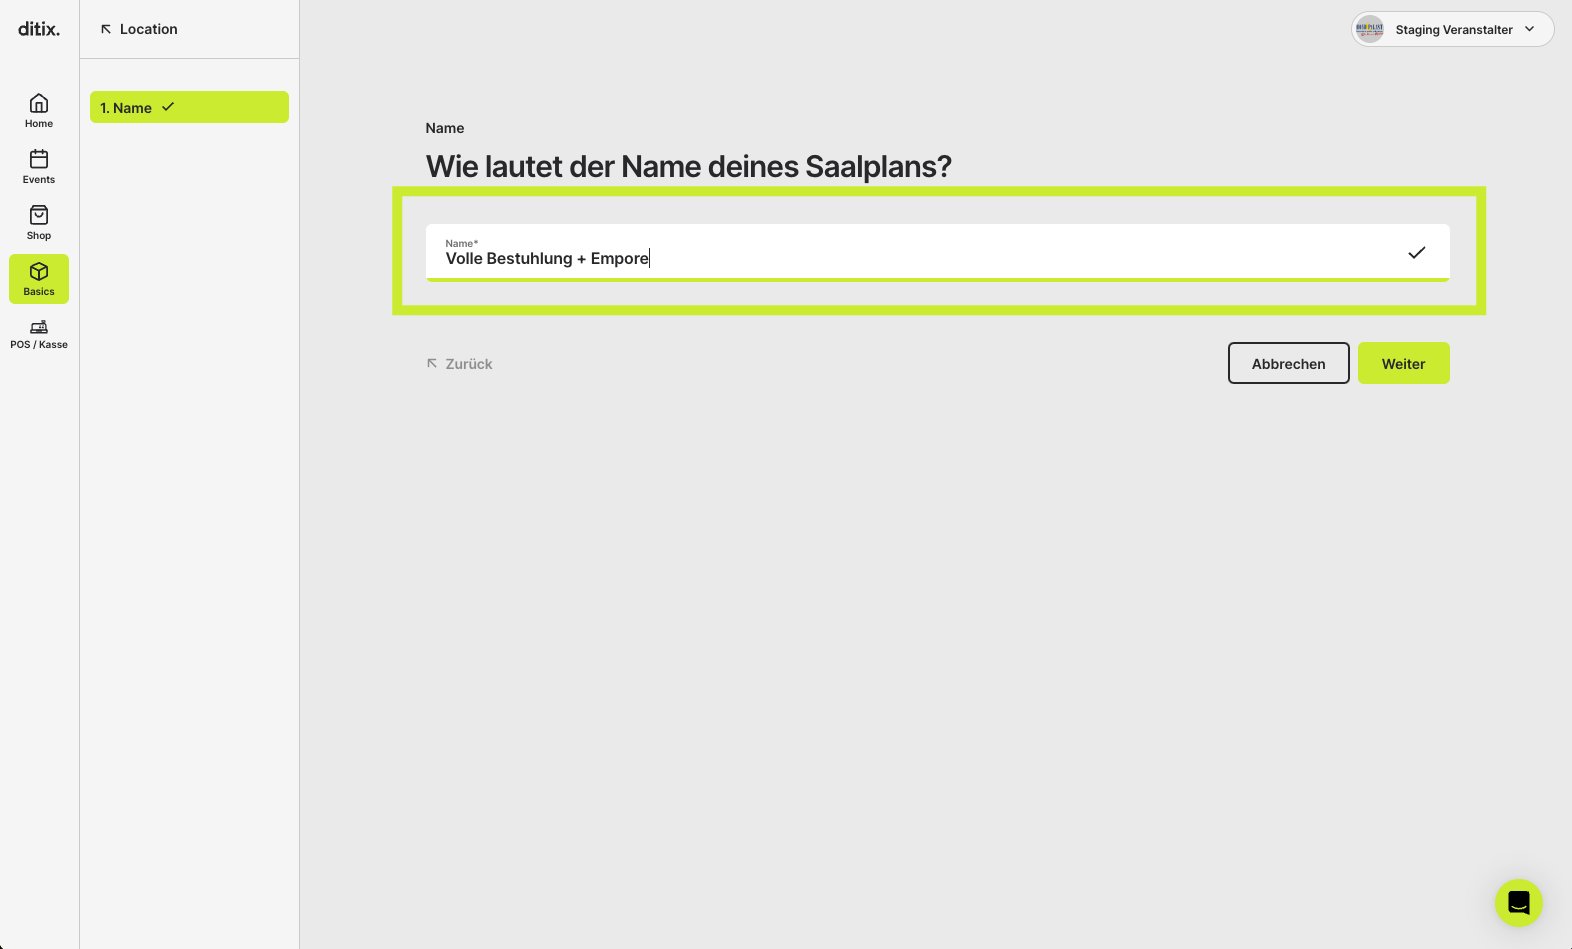The height and width of the screenshot is (949, 1572).
Task: Click the ditix logo
Action: [x=39, y=29]
